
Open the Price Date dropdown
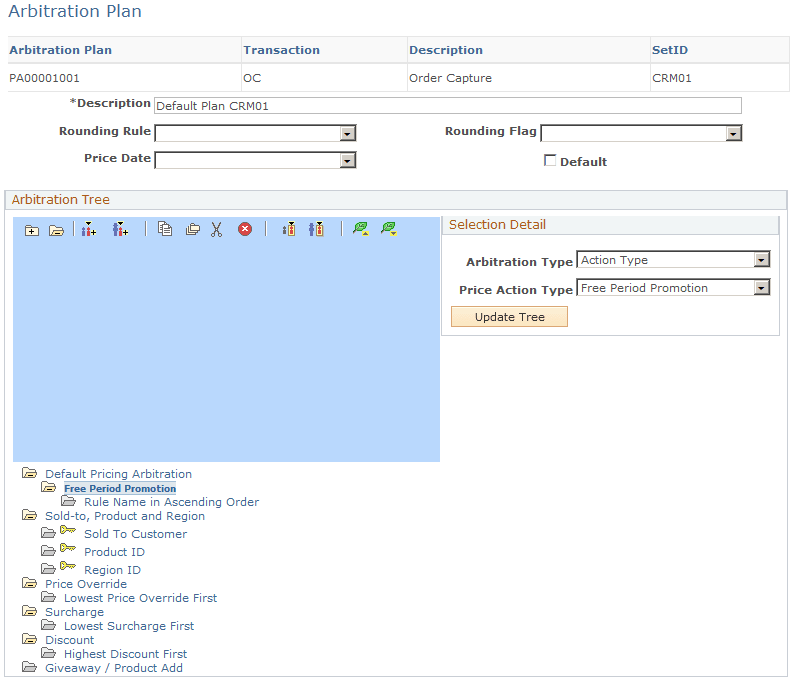coord(255,161)
